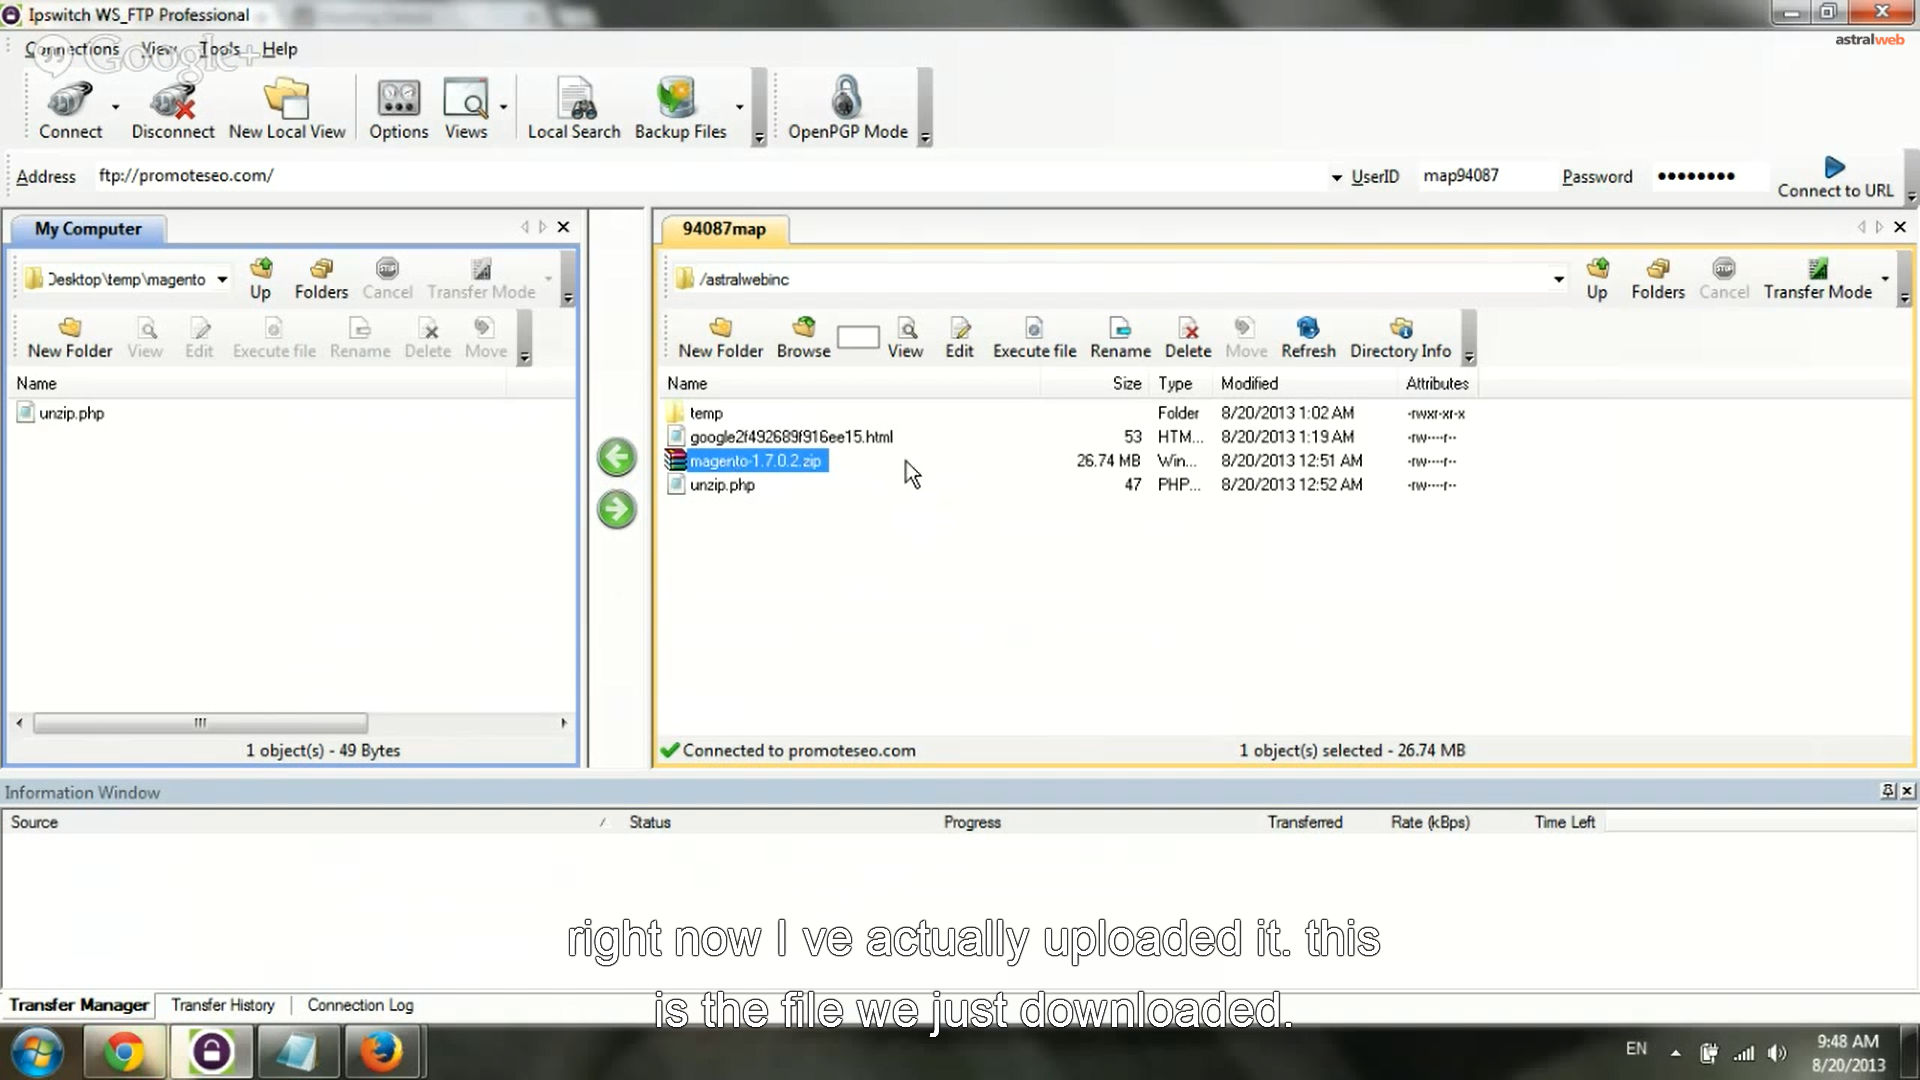Refresh the remote directory listing

[1308, 338]
